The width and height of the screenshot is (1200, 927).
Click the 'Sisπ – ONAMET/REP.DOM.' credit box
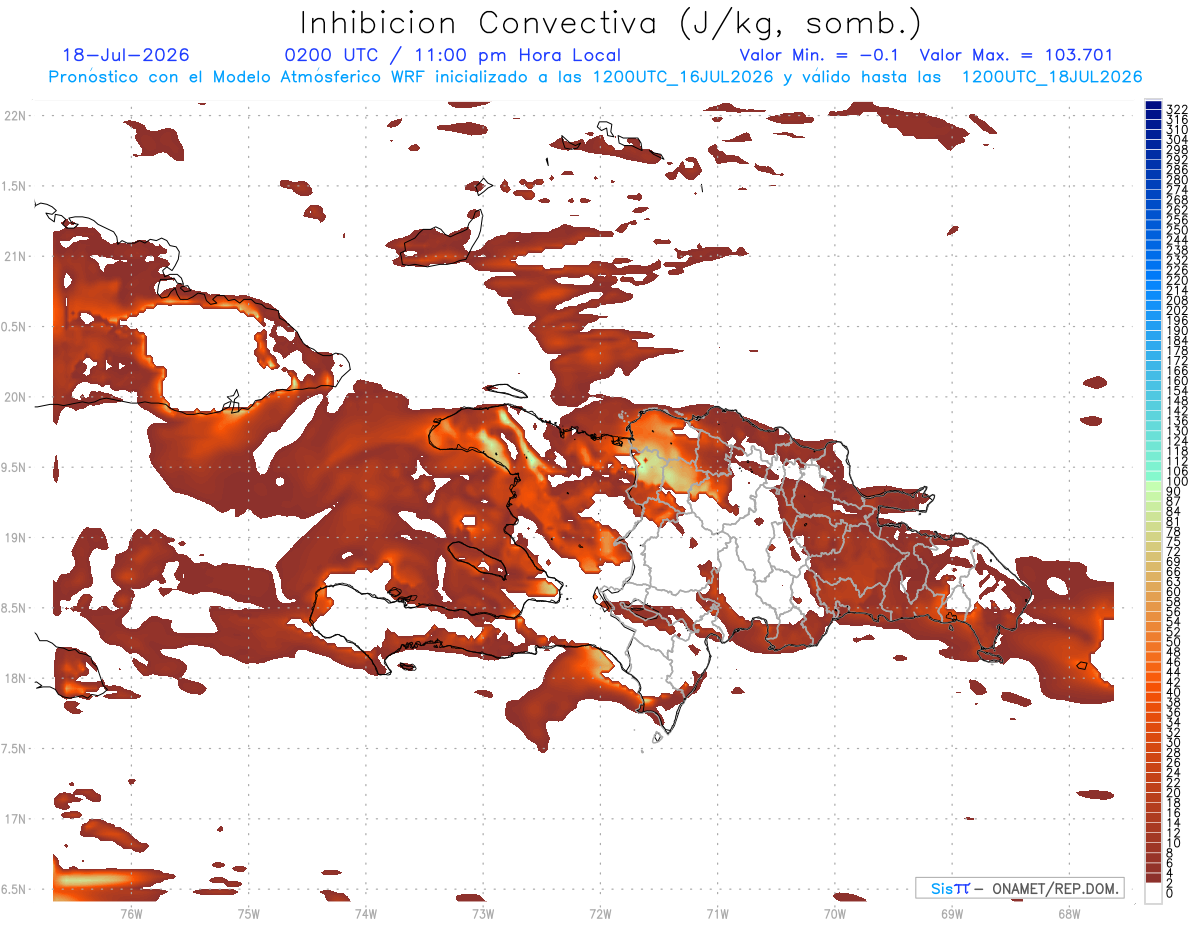click(1020, 888)
